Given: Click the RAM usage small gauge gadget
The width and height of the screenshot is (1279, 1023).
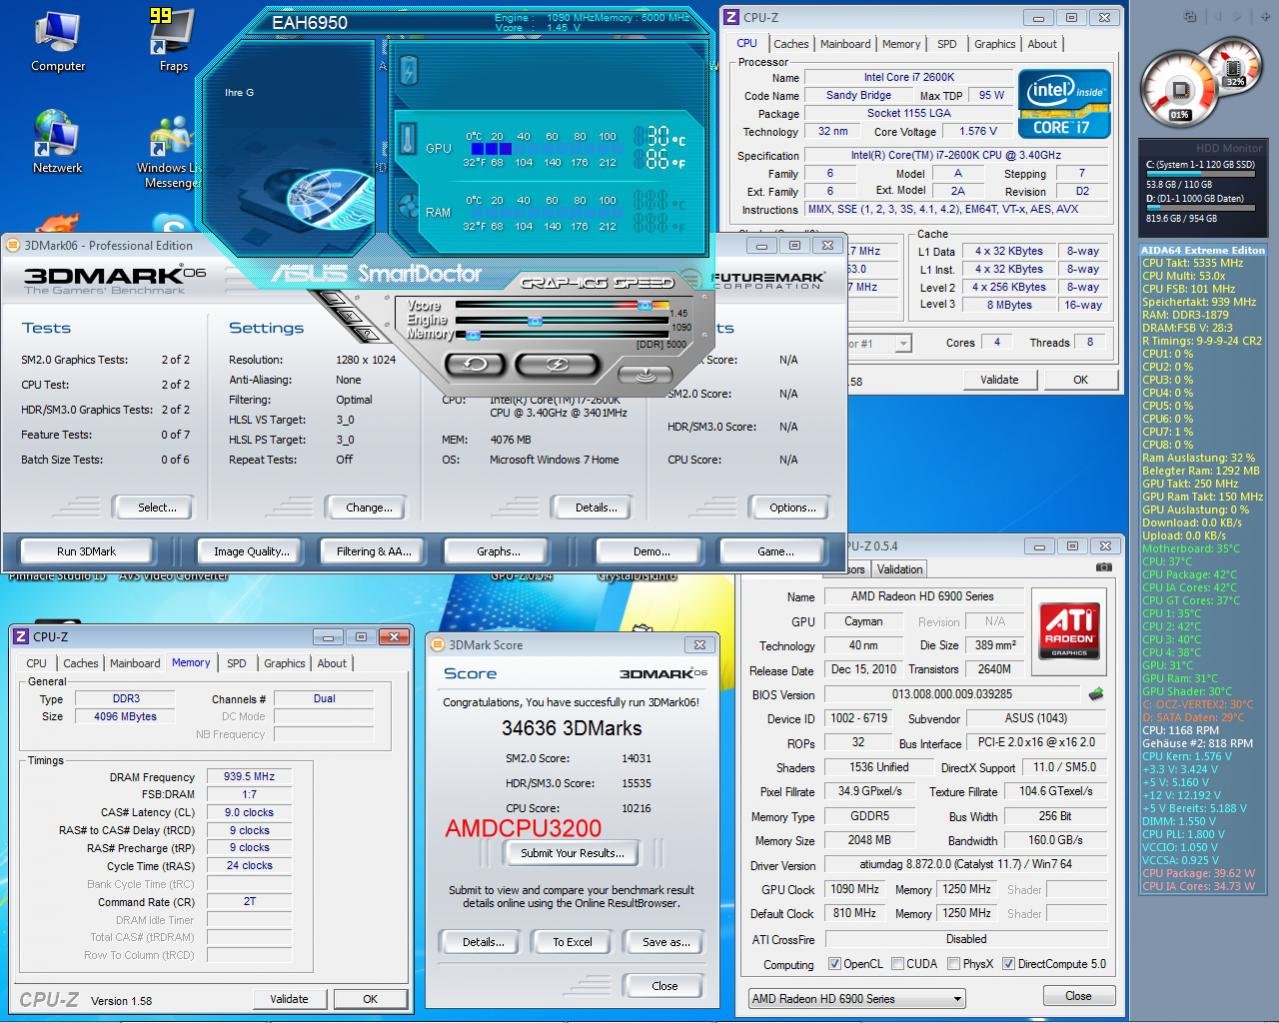Looking at the screenshot, I should pyautogui.click(x=1234, y=70).
